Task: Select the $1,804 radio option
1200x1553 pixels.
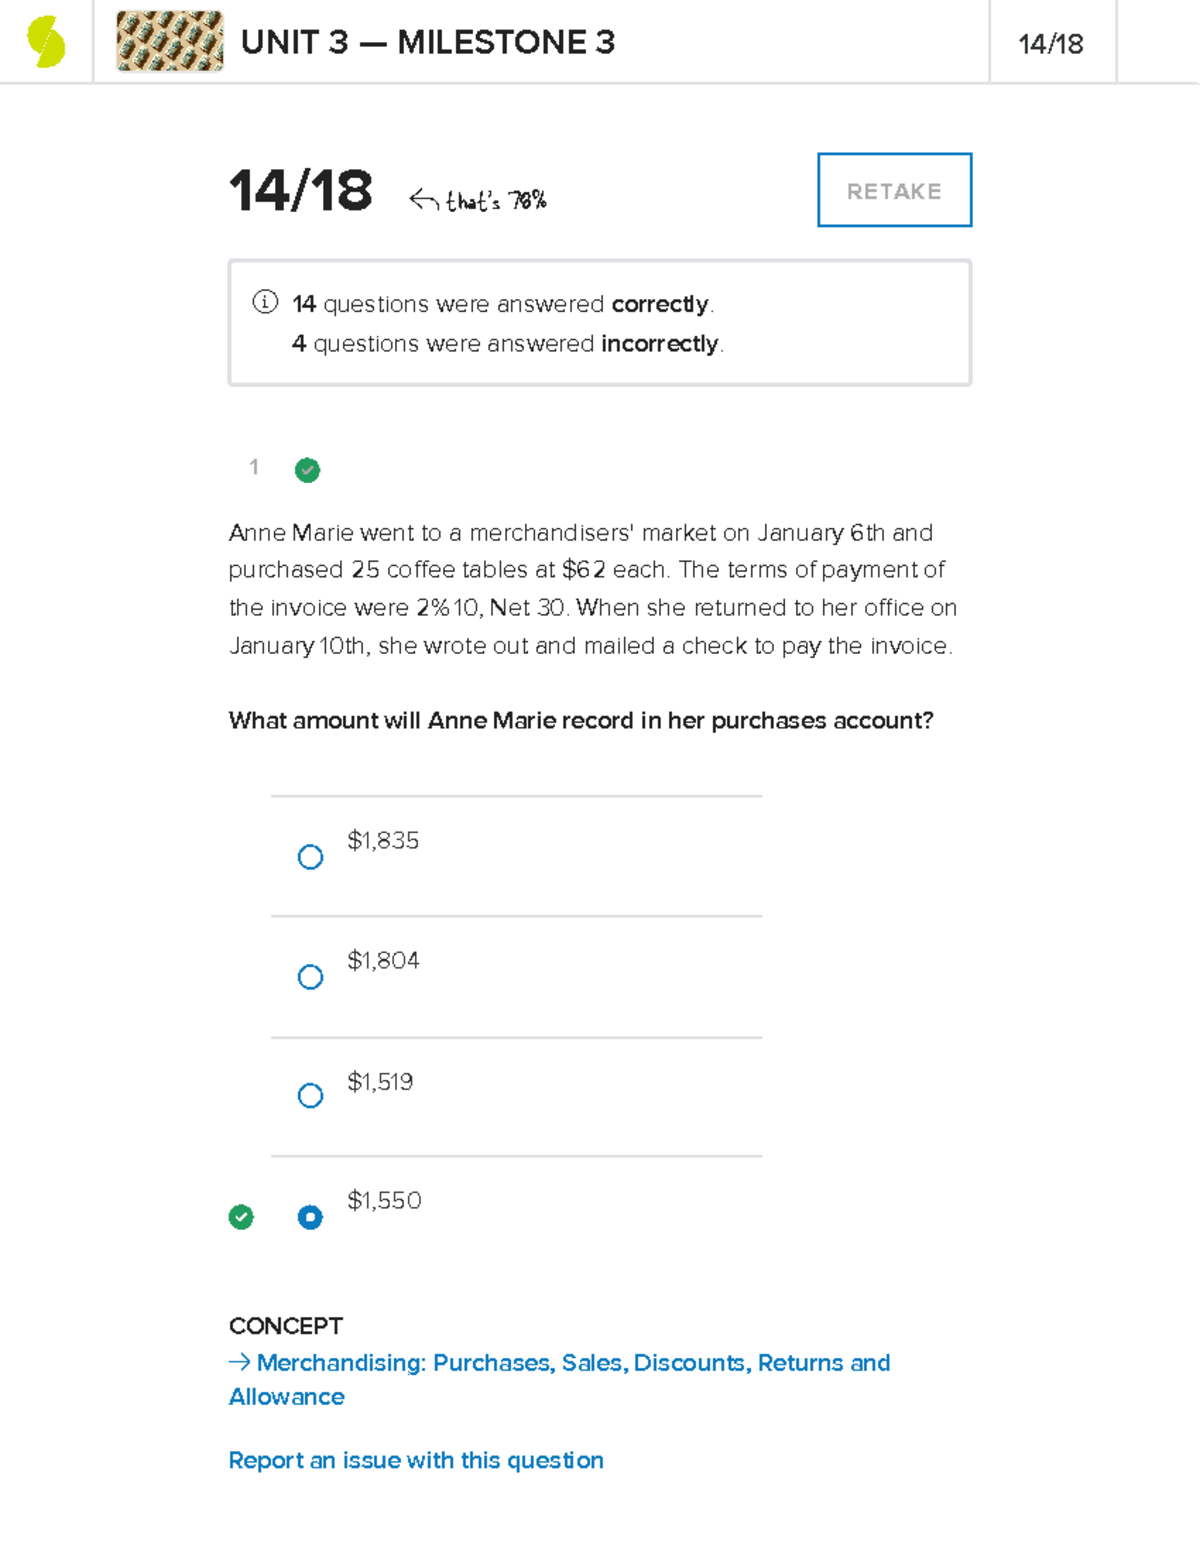Action: click(310, 977)
